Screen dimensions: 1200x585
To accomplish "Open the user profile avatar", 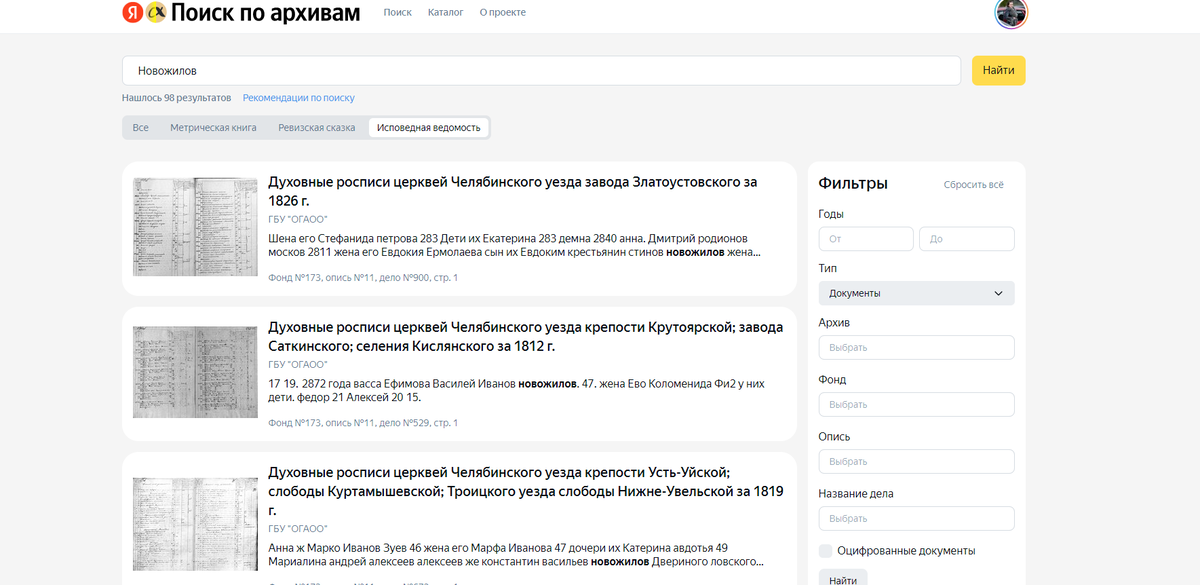I will tap(1011, 15).
